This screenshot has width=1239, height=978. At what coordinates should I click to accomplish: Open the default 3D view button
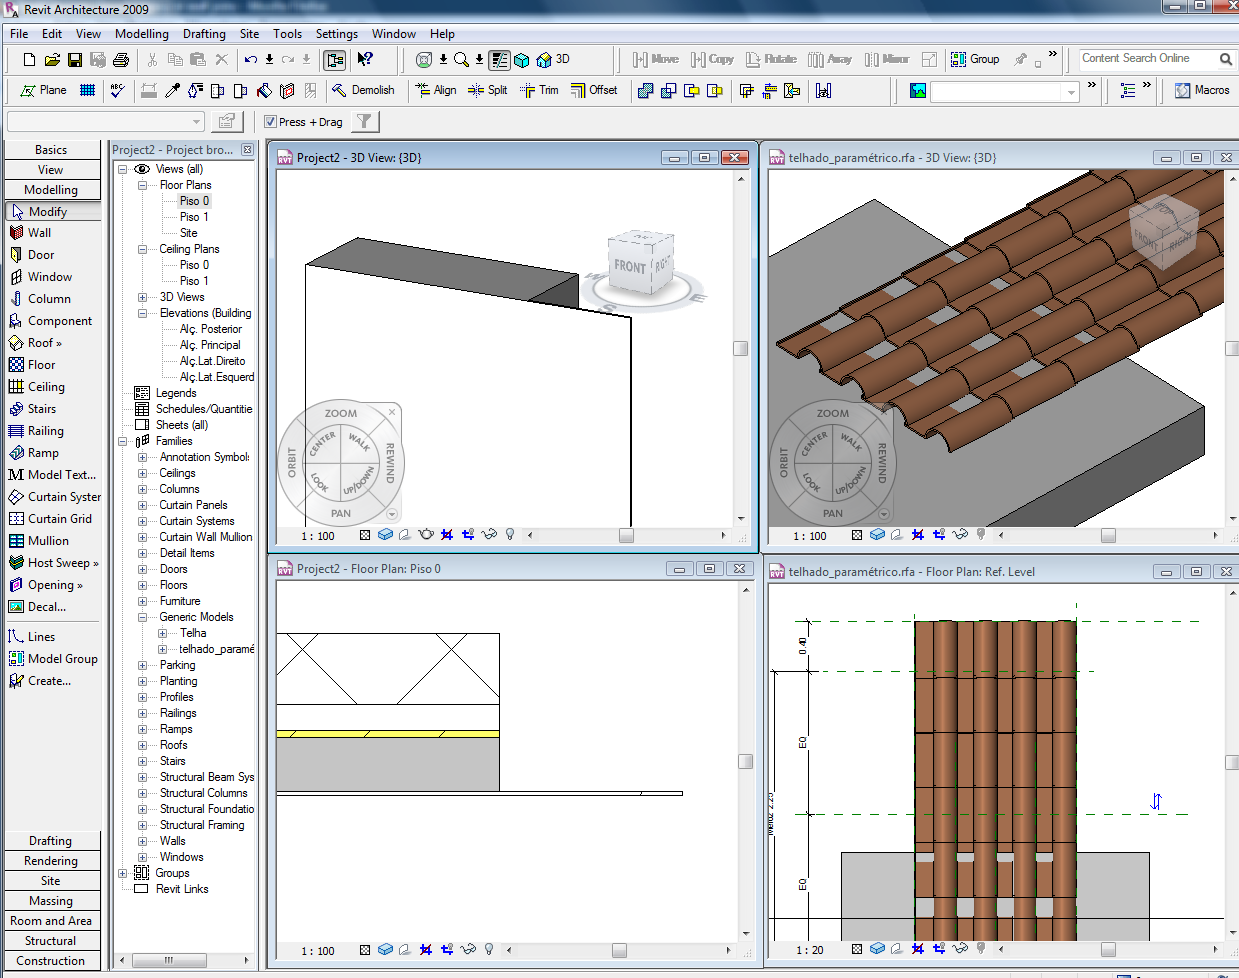554,60
